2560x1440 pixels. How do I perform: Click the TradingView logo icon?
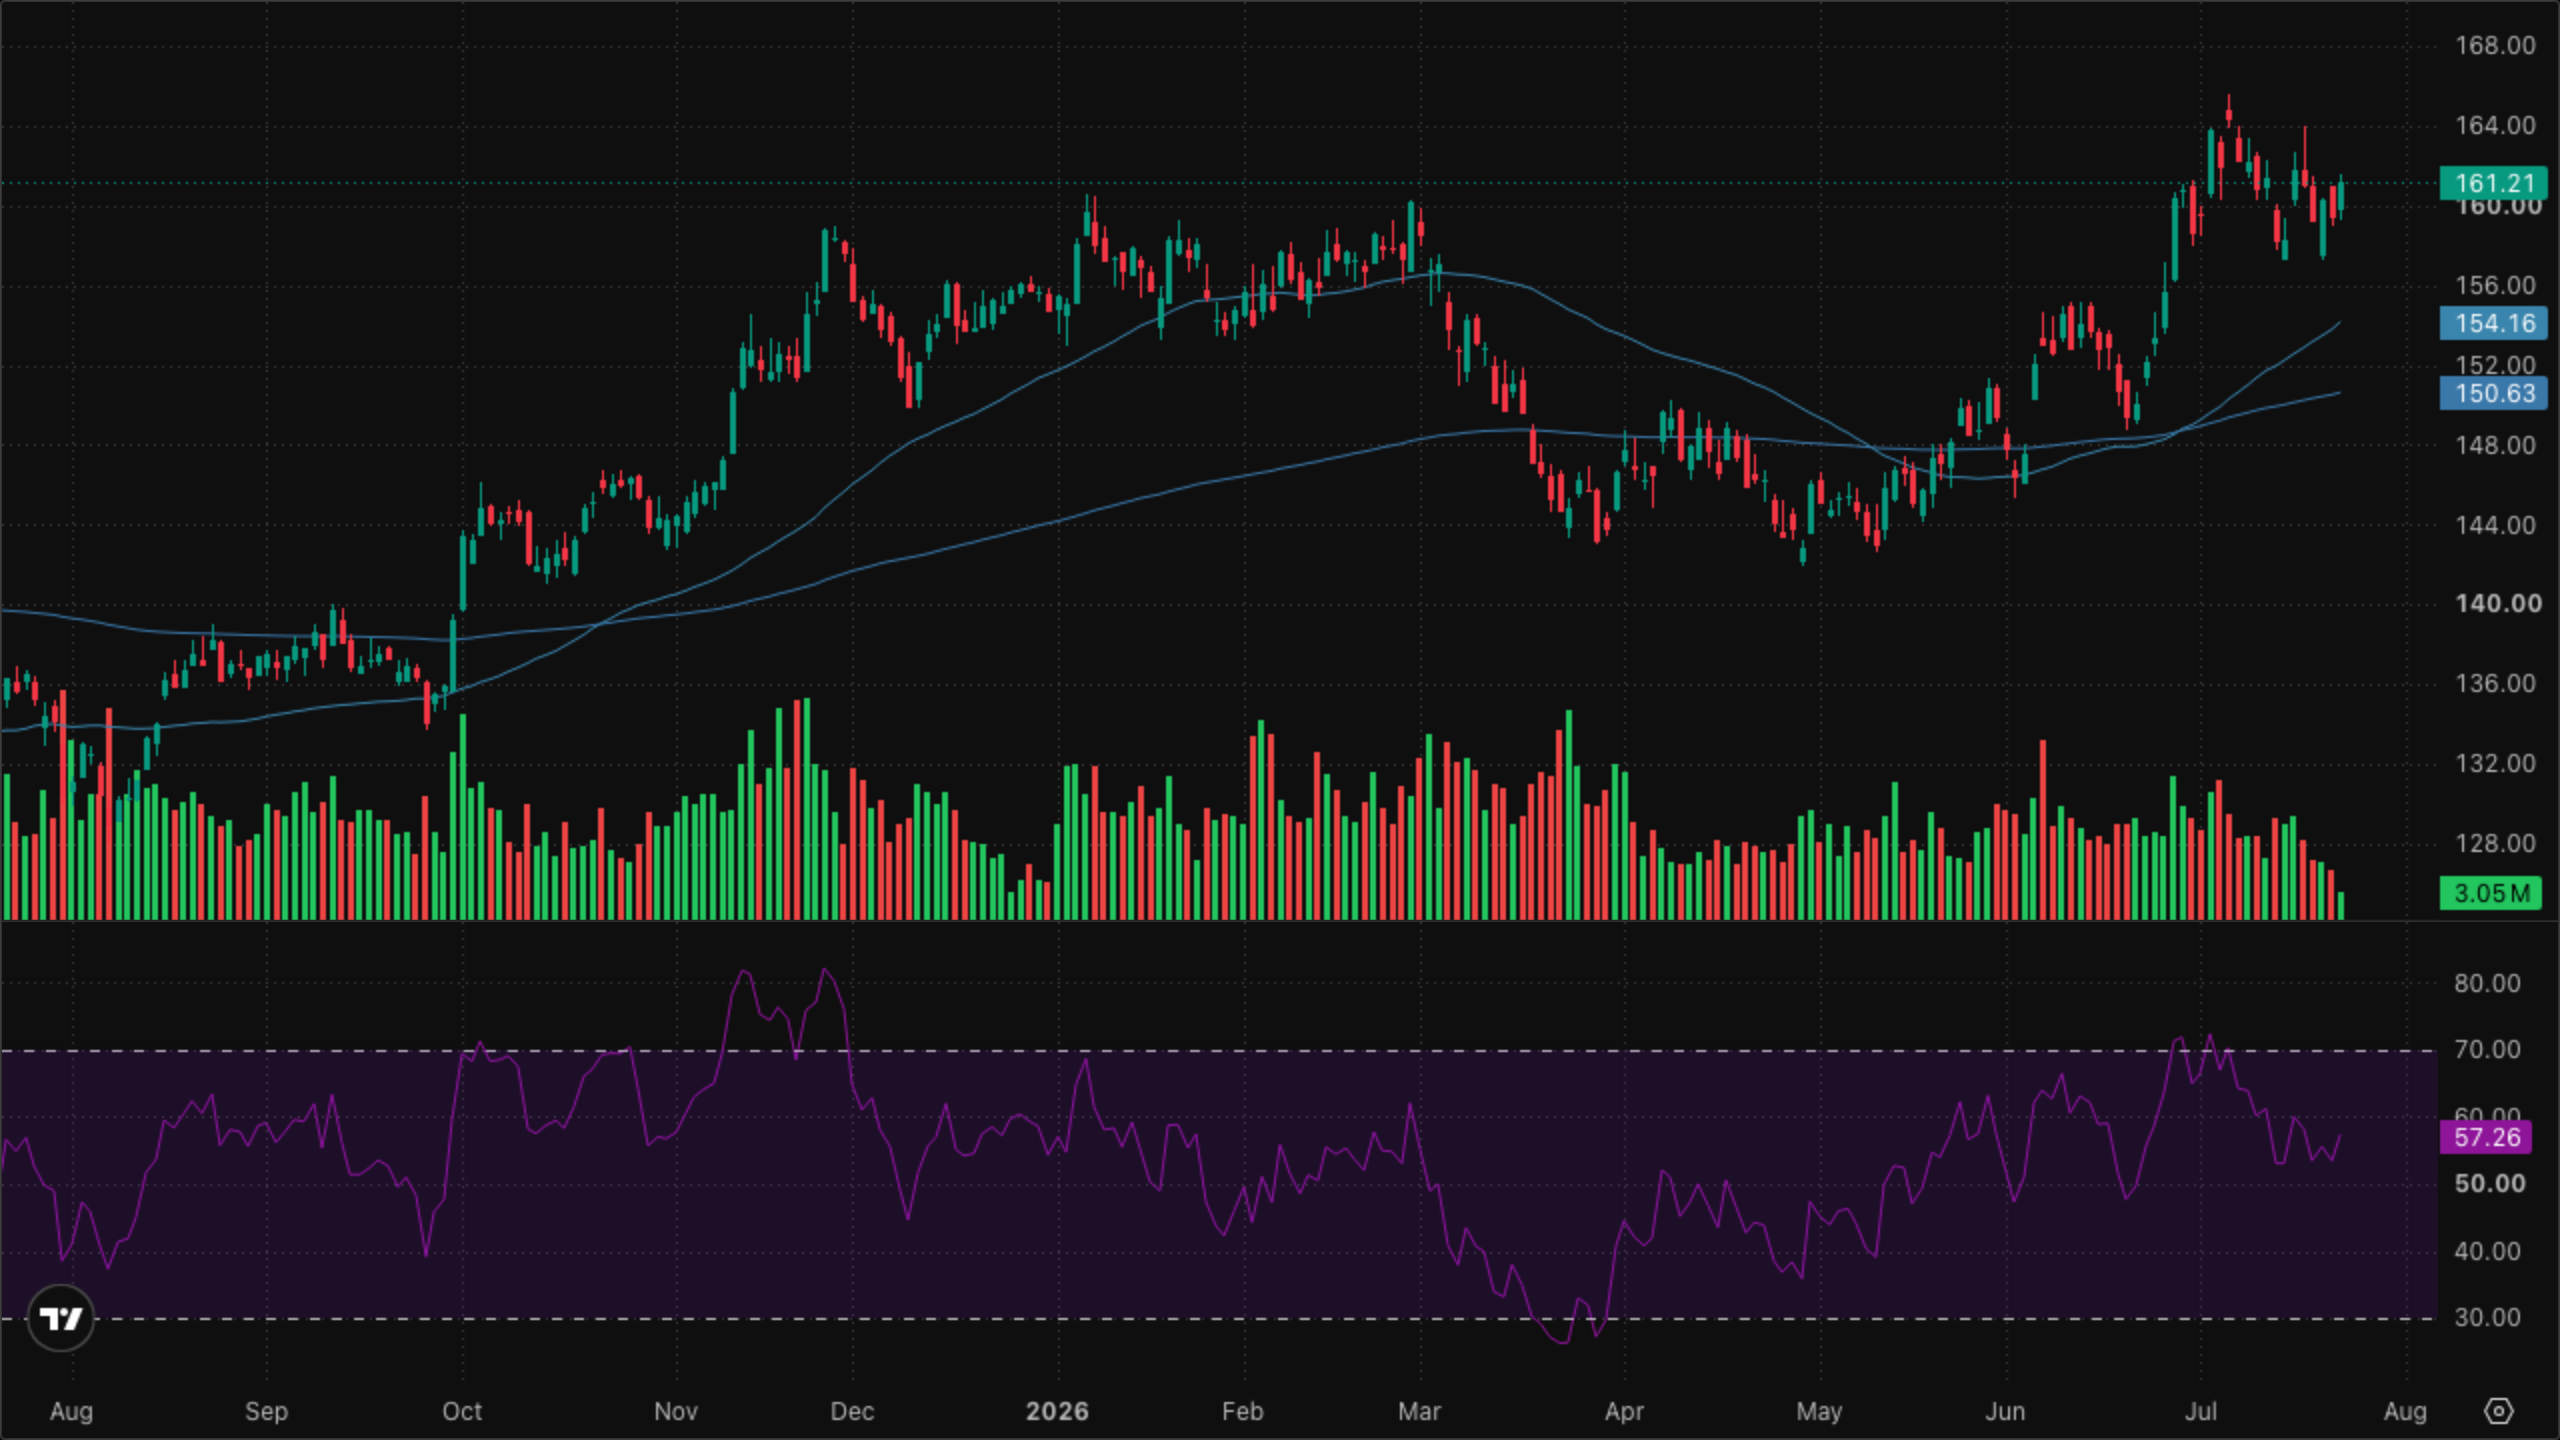click(x=61, y=1318)
